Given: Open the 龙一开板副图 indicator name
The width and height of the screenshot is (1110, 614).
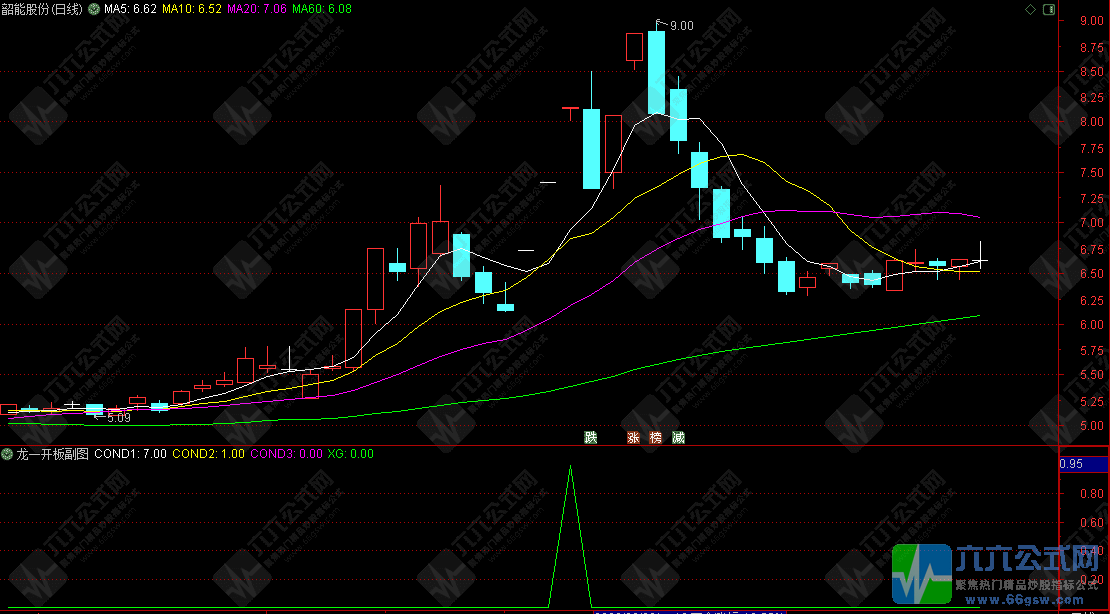Looking at the screenshot, I should click(x=52, y=453).
